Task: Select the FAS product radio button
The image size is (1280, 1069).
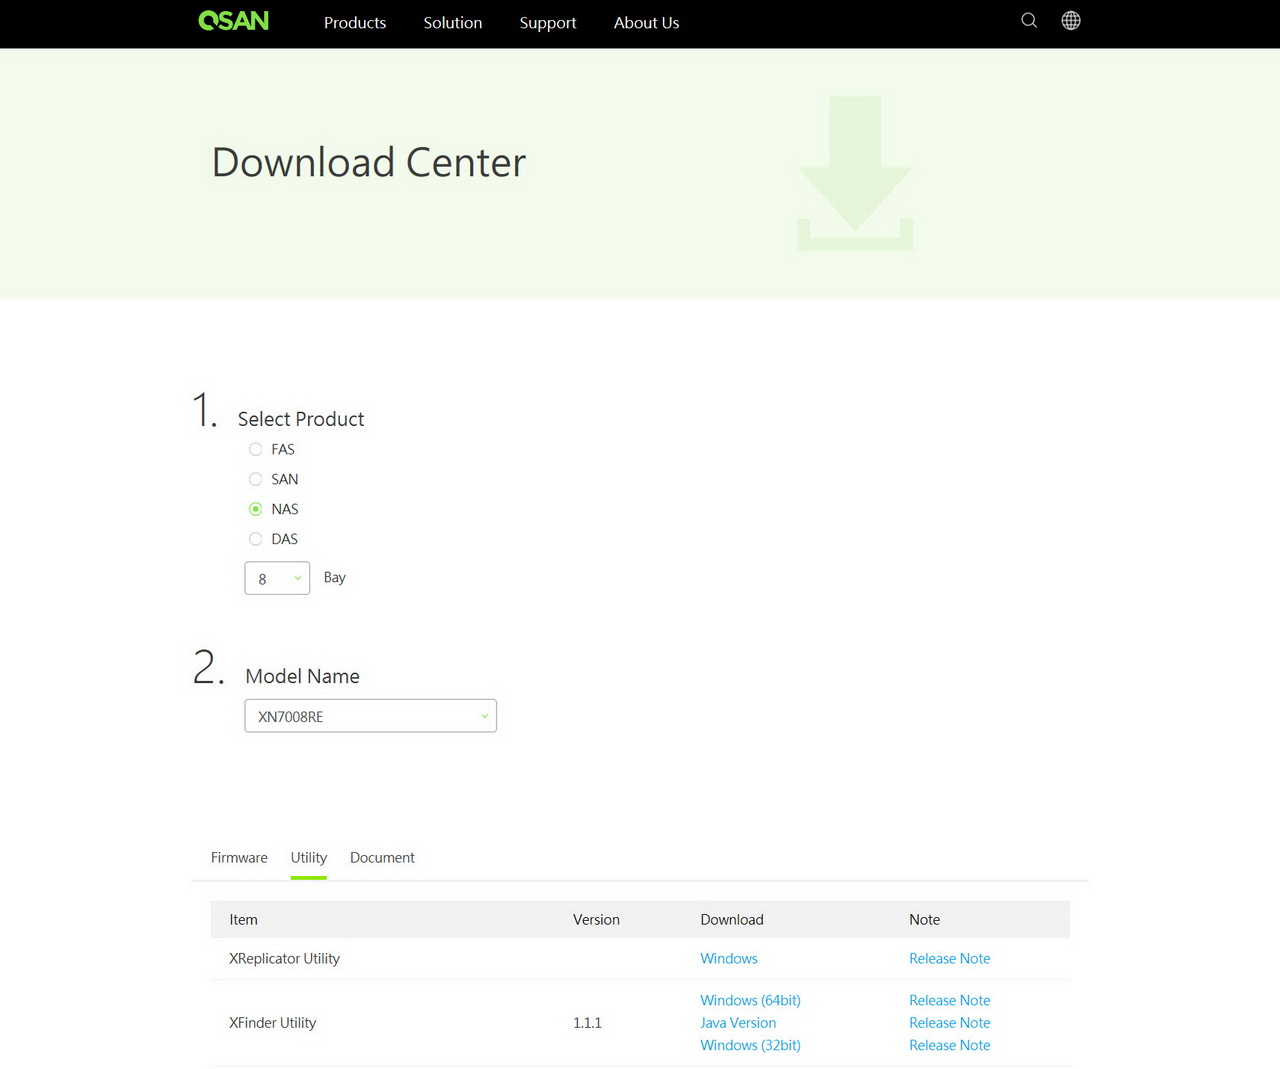Action: click(x=255, y=450)
